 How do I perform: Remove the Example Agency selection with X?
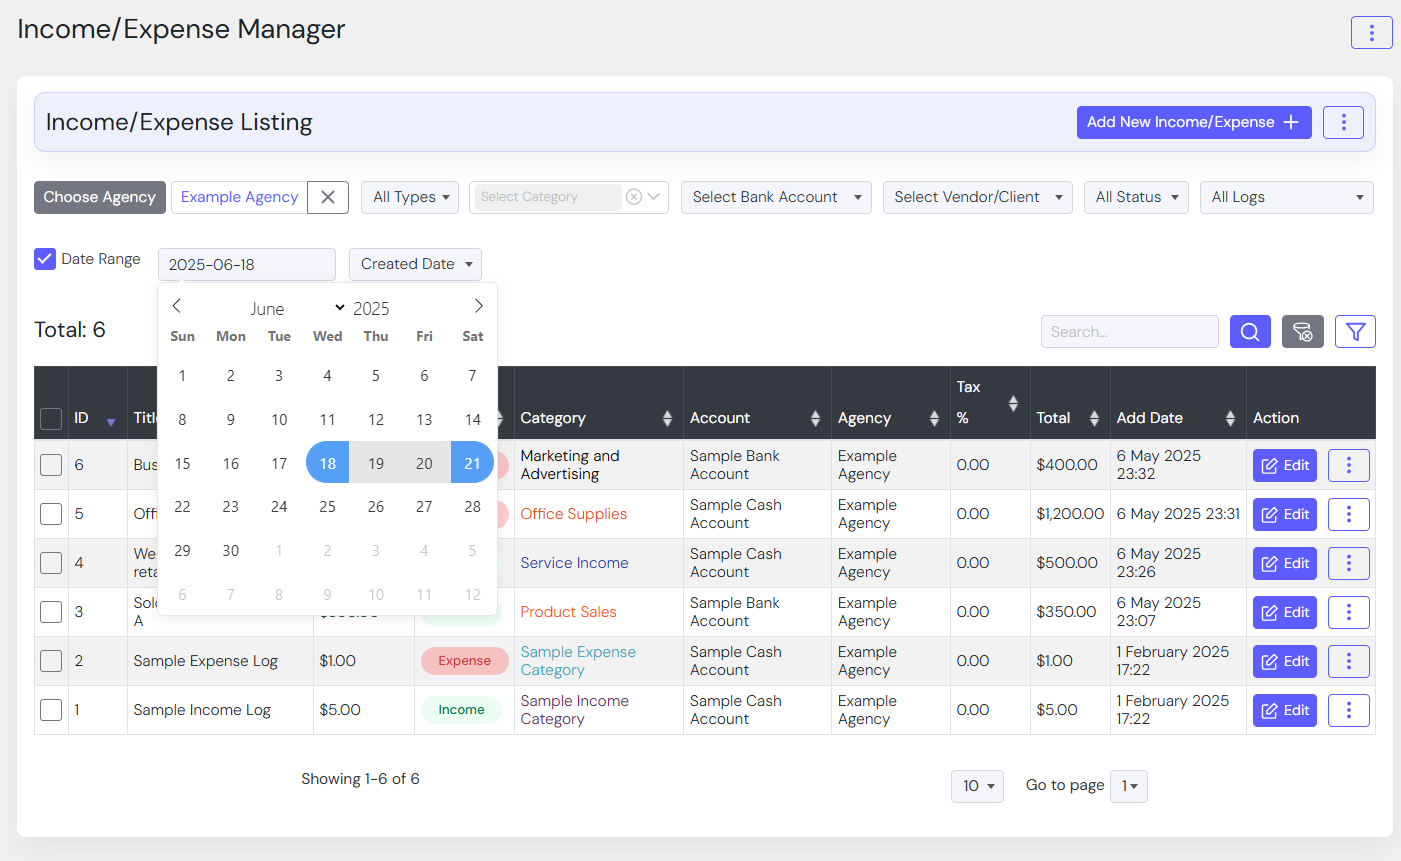(x=328, y=197)
